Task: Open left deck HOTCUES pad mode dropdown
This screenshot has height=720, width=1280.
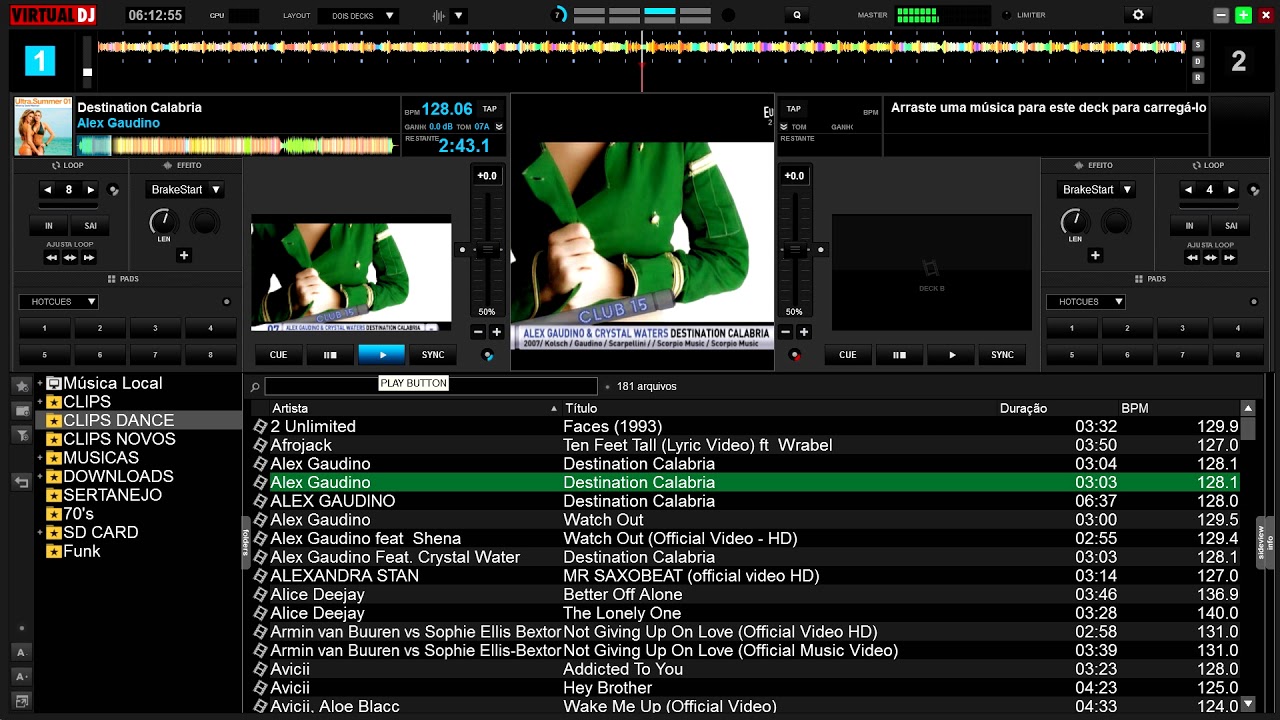Action: click(x=58, y=301)
